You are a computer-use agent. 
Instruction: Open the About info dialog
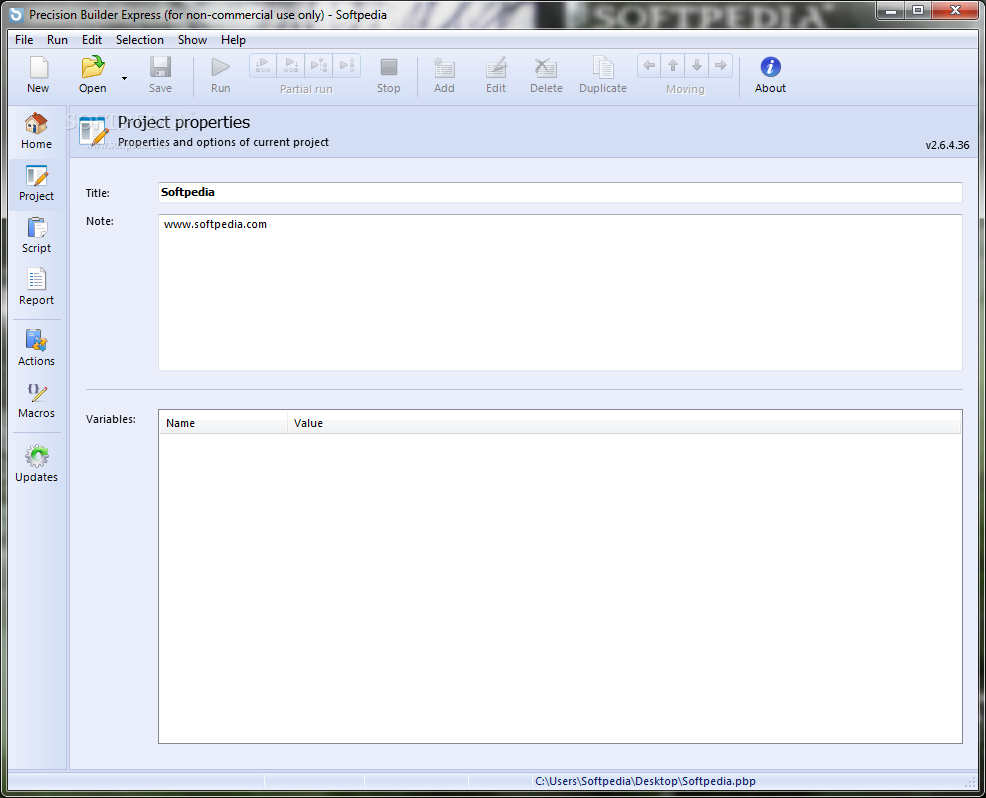pyautogui.click(x=770, y=74)
